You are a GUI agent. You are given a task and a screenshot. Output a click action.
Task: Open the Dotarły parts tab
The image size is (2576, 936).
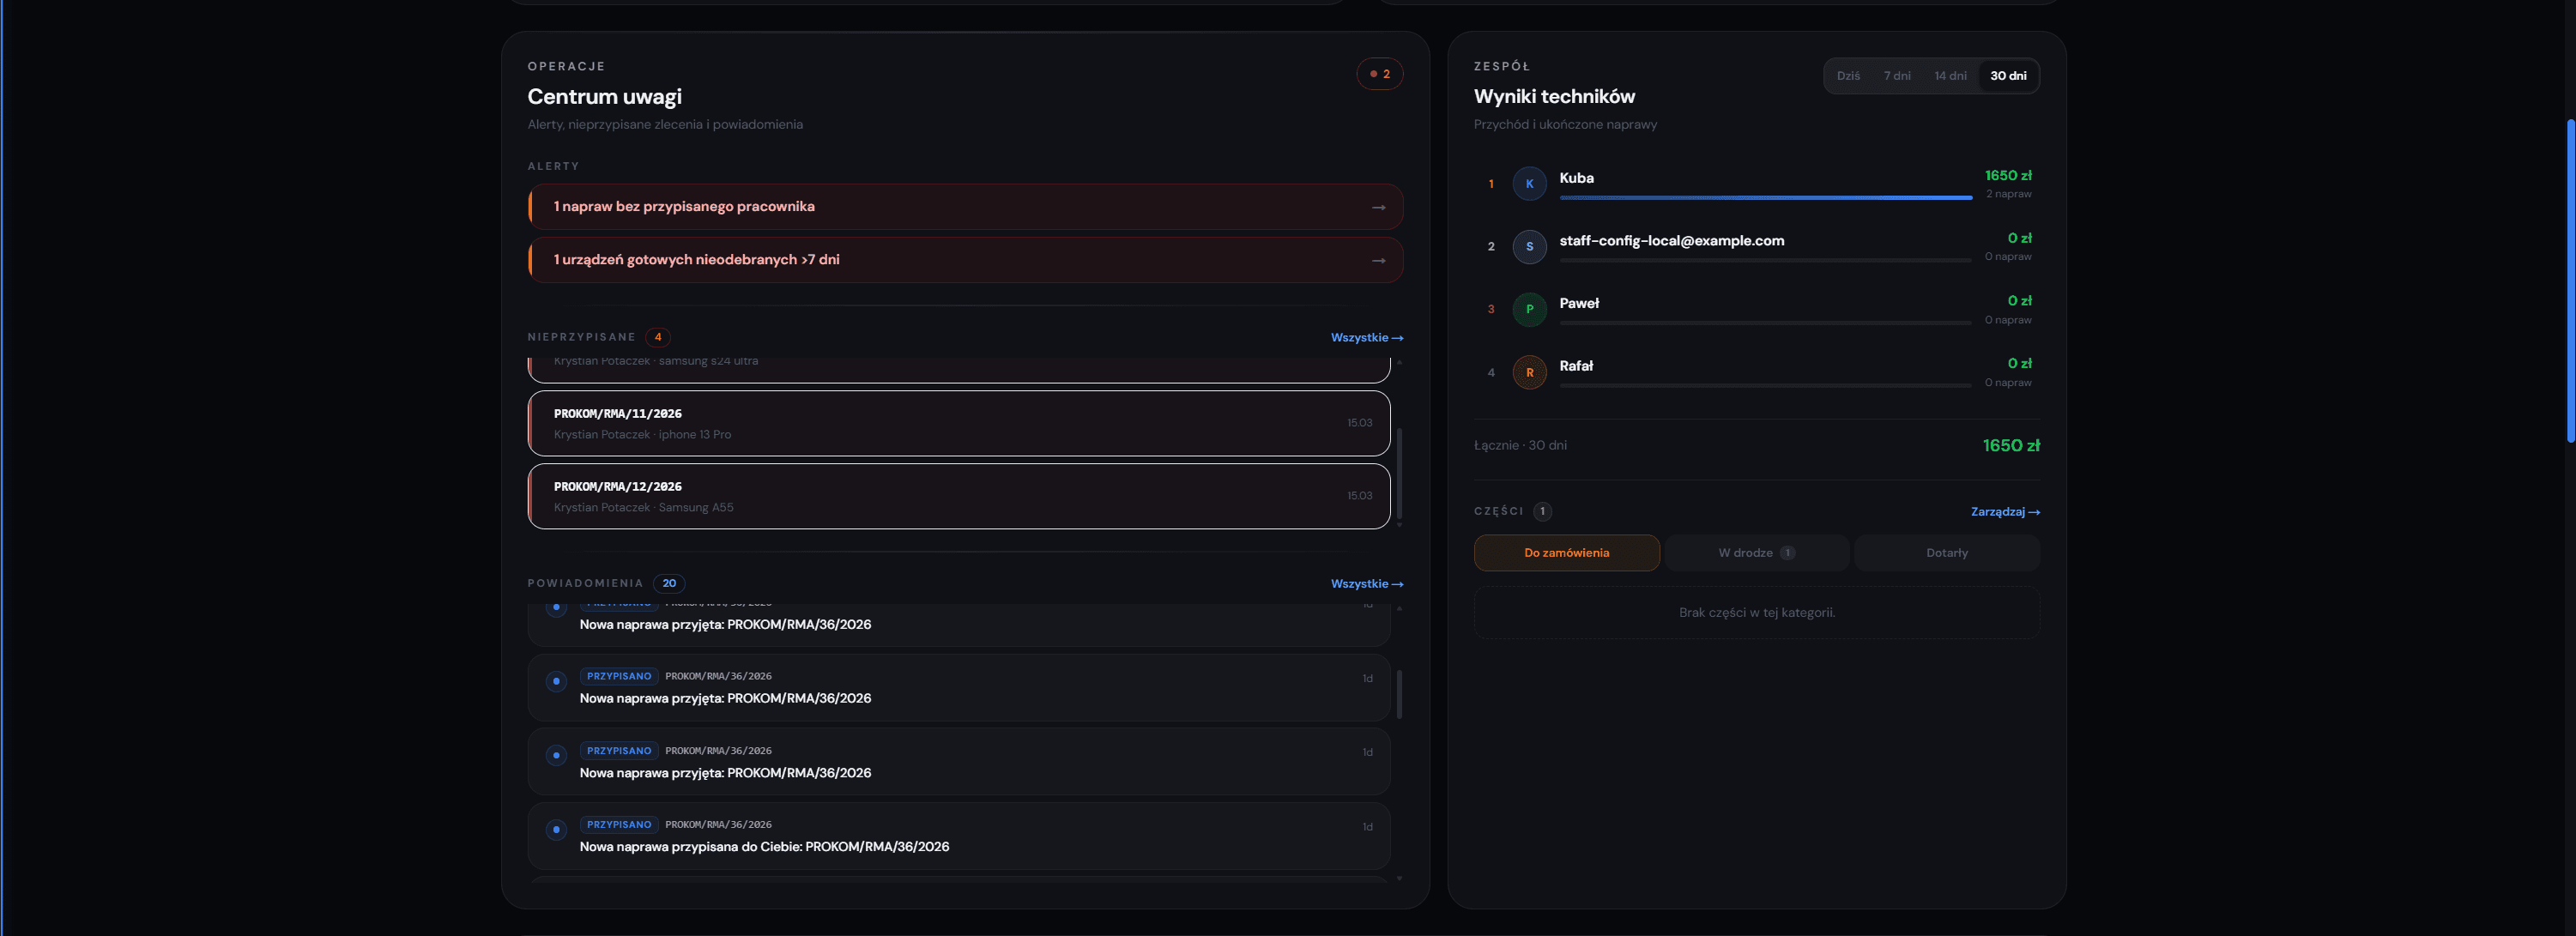[1946, 553]
